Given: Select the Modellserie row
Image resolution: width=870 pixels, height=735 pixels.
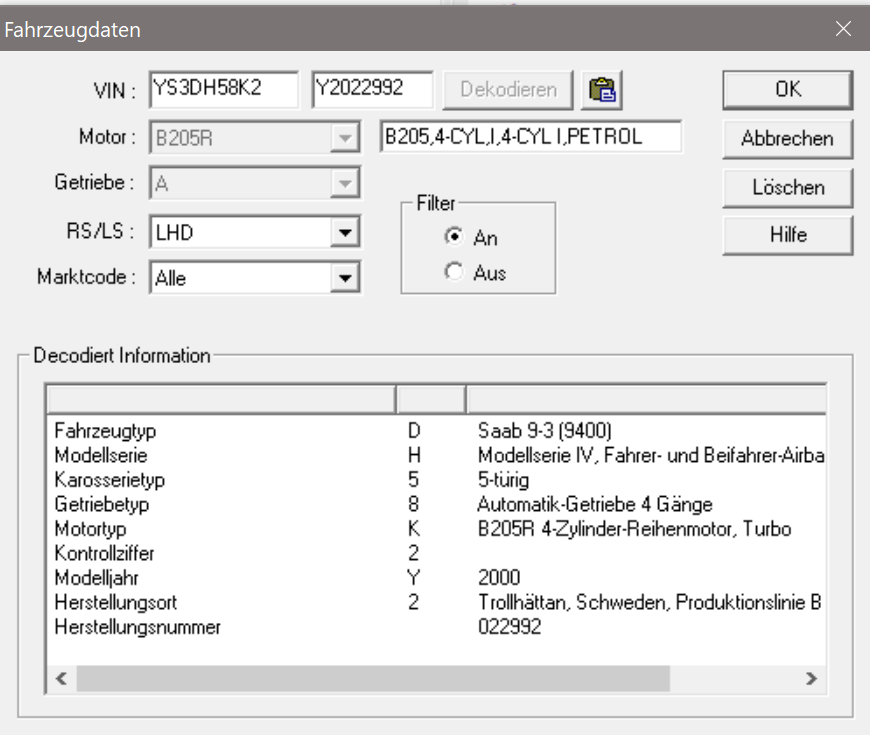Looking at the screenshot, I should coord(437,455).
